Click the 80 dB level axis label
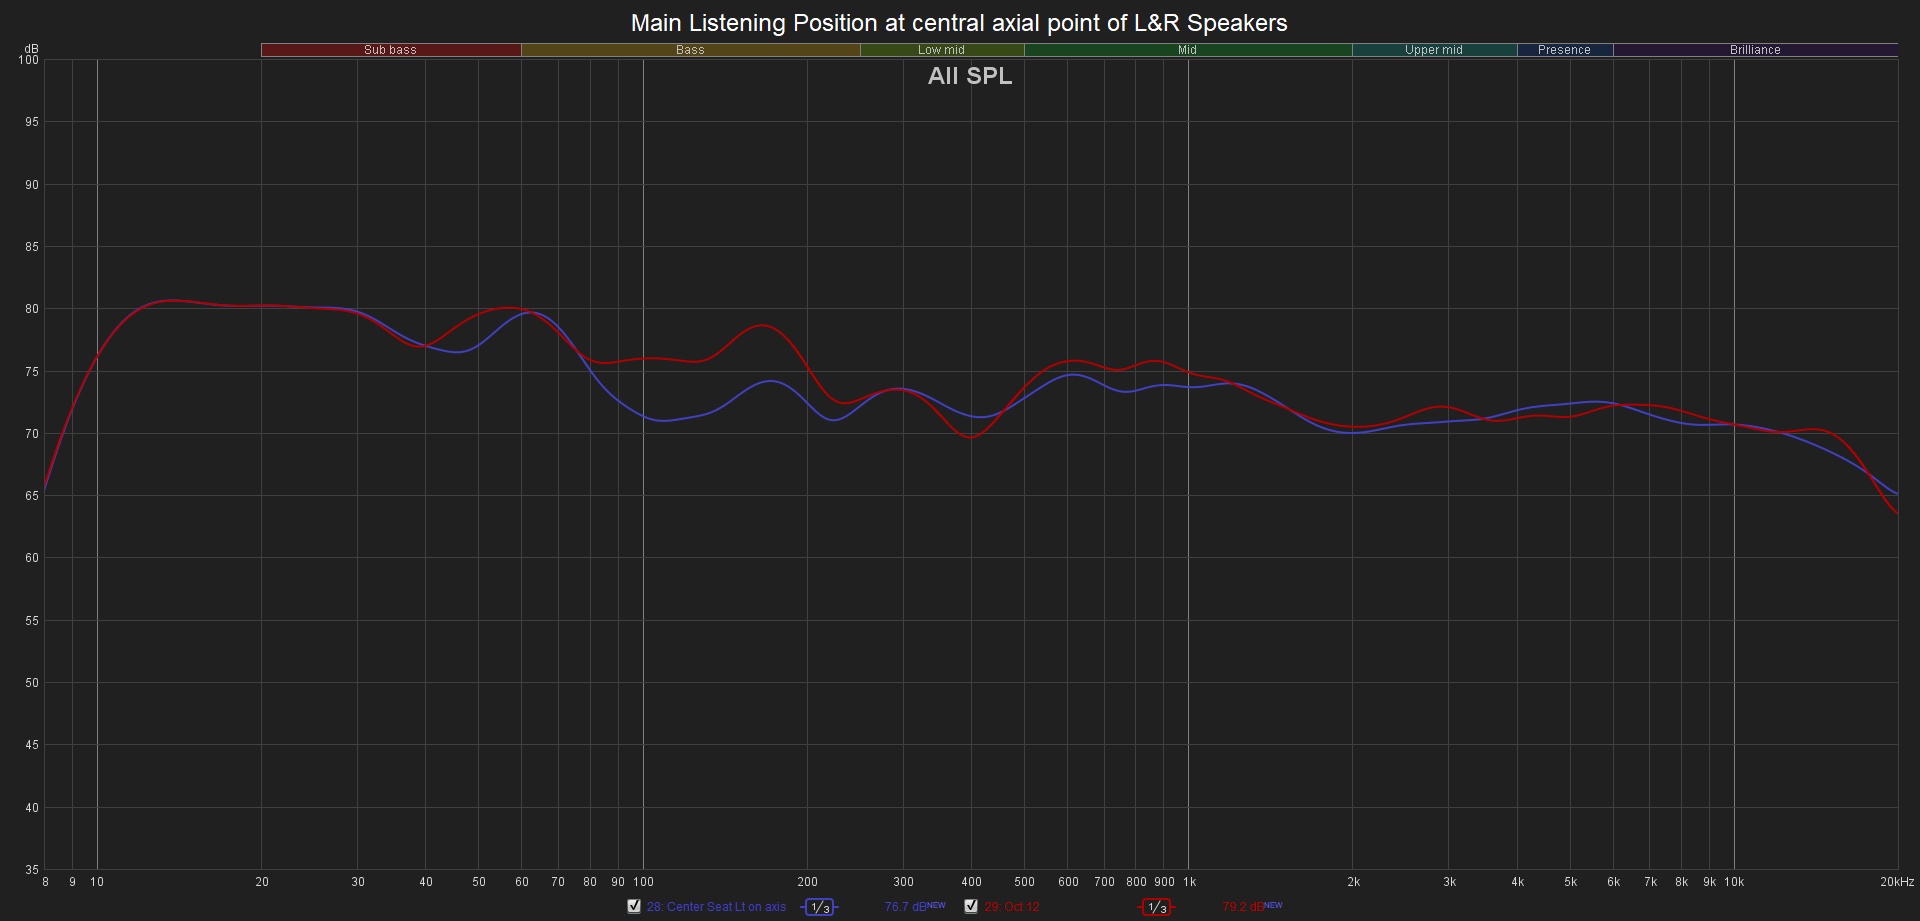This screenshot has height=921, width=1920. click(32, 309)
